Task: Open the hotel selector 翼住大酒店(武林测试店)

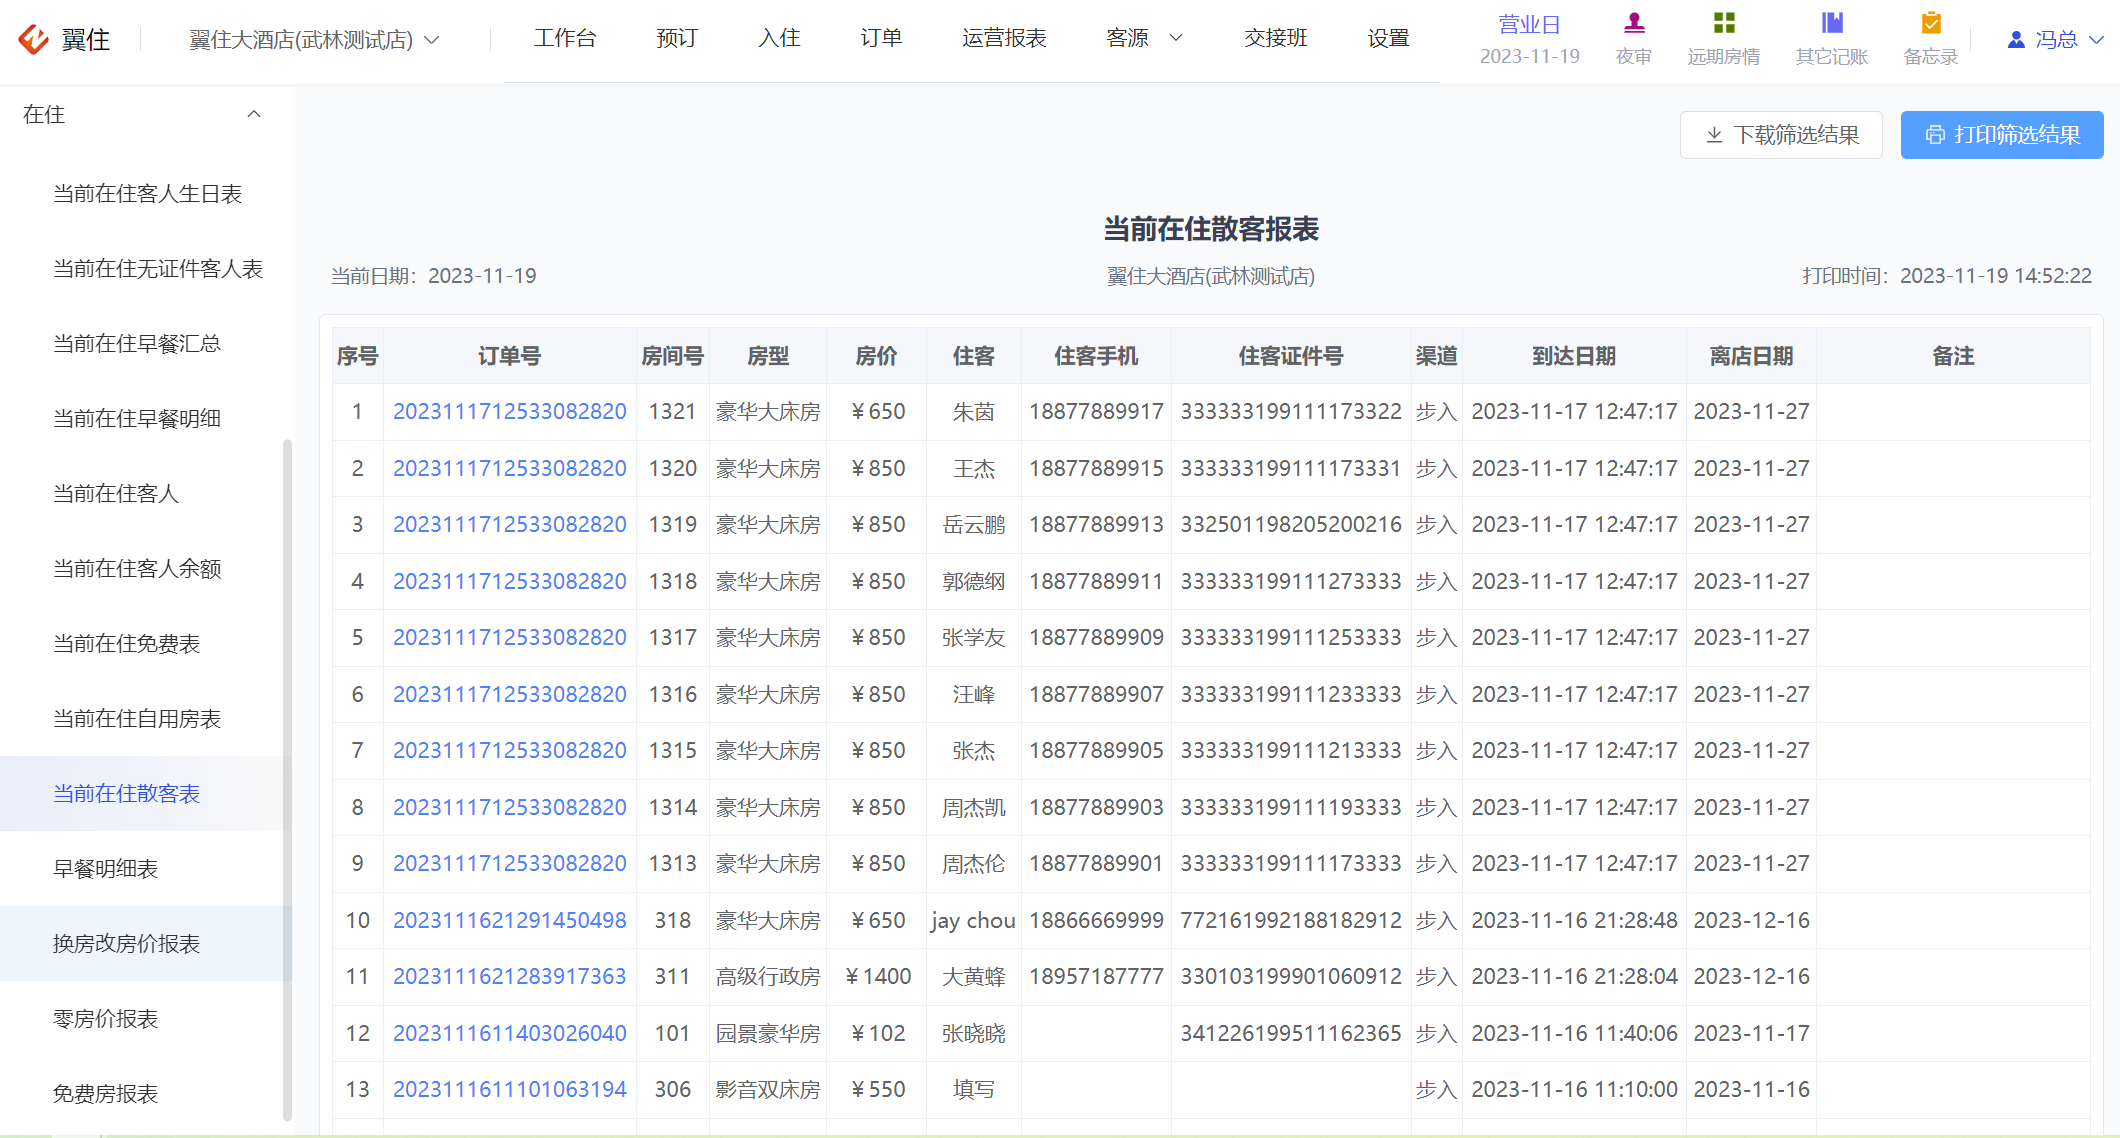Action: click(314, 39)
